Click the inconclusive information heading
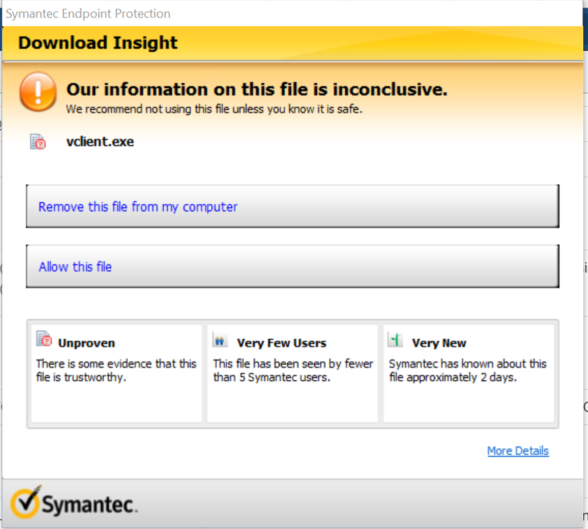 (x=257, y=89)
